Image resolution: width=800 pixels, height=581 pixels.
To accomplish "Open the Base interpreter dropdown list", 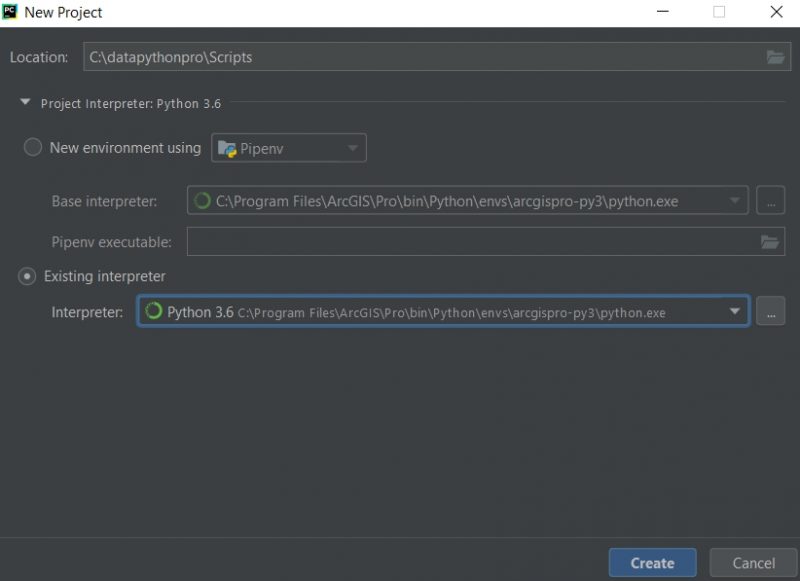I will pos(739,200).
